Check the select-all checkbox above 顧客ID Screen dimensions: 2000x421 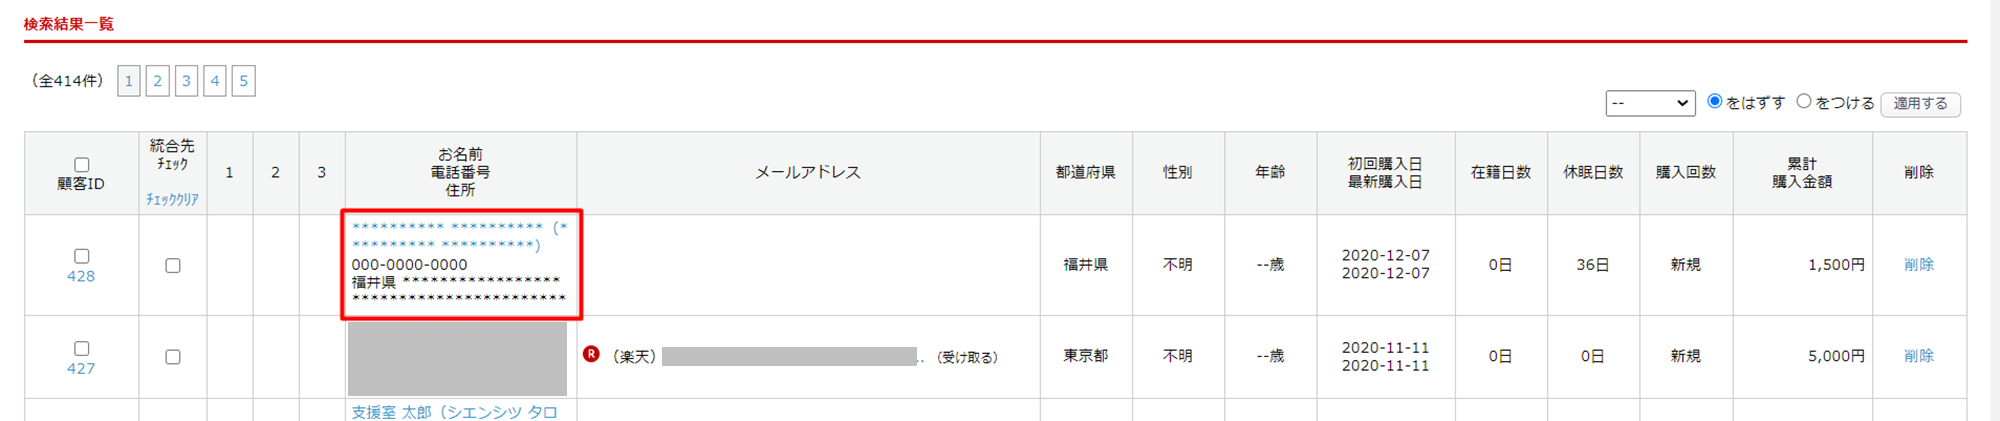pyautogui.click(x=82, y=165)
